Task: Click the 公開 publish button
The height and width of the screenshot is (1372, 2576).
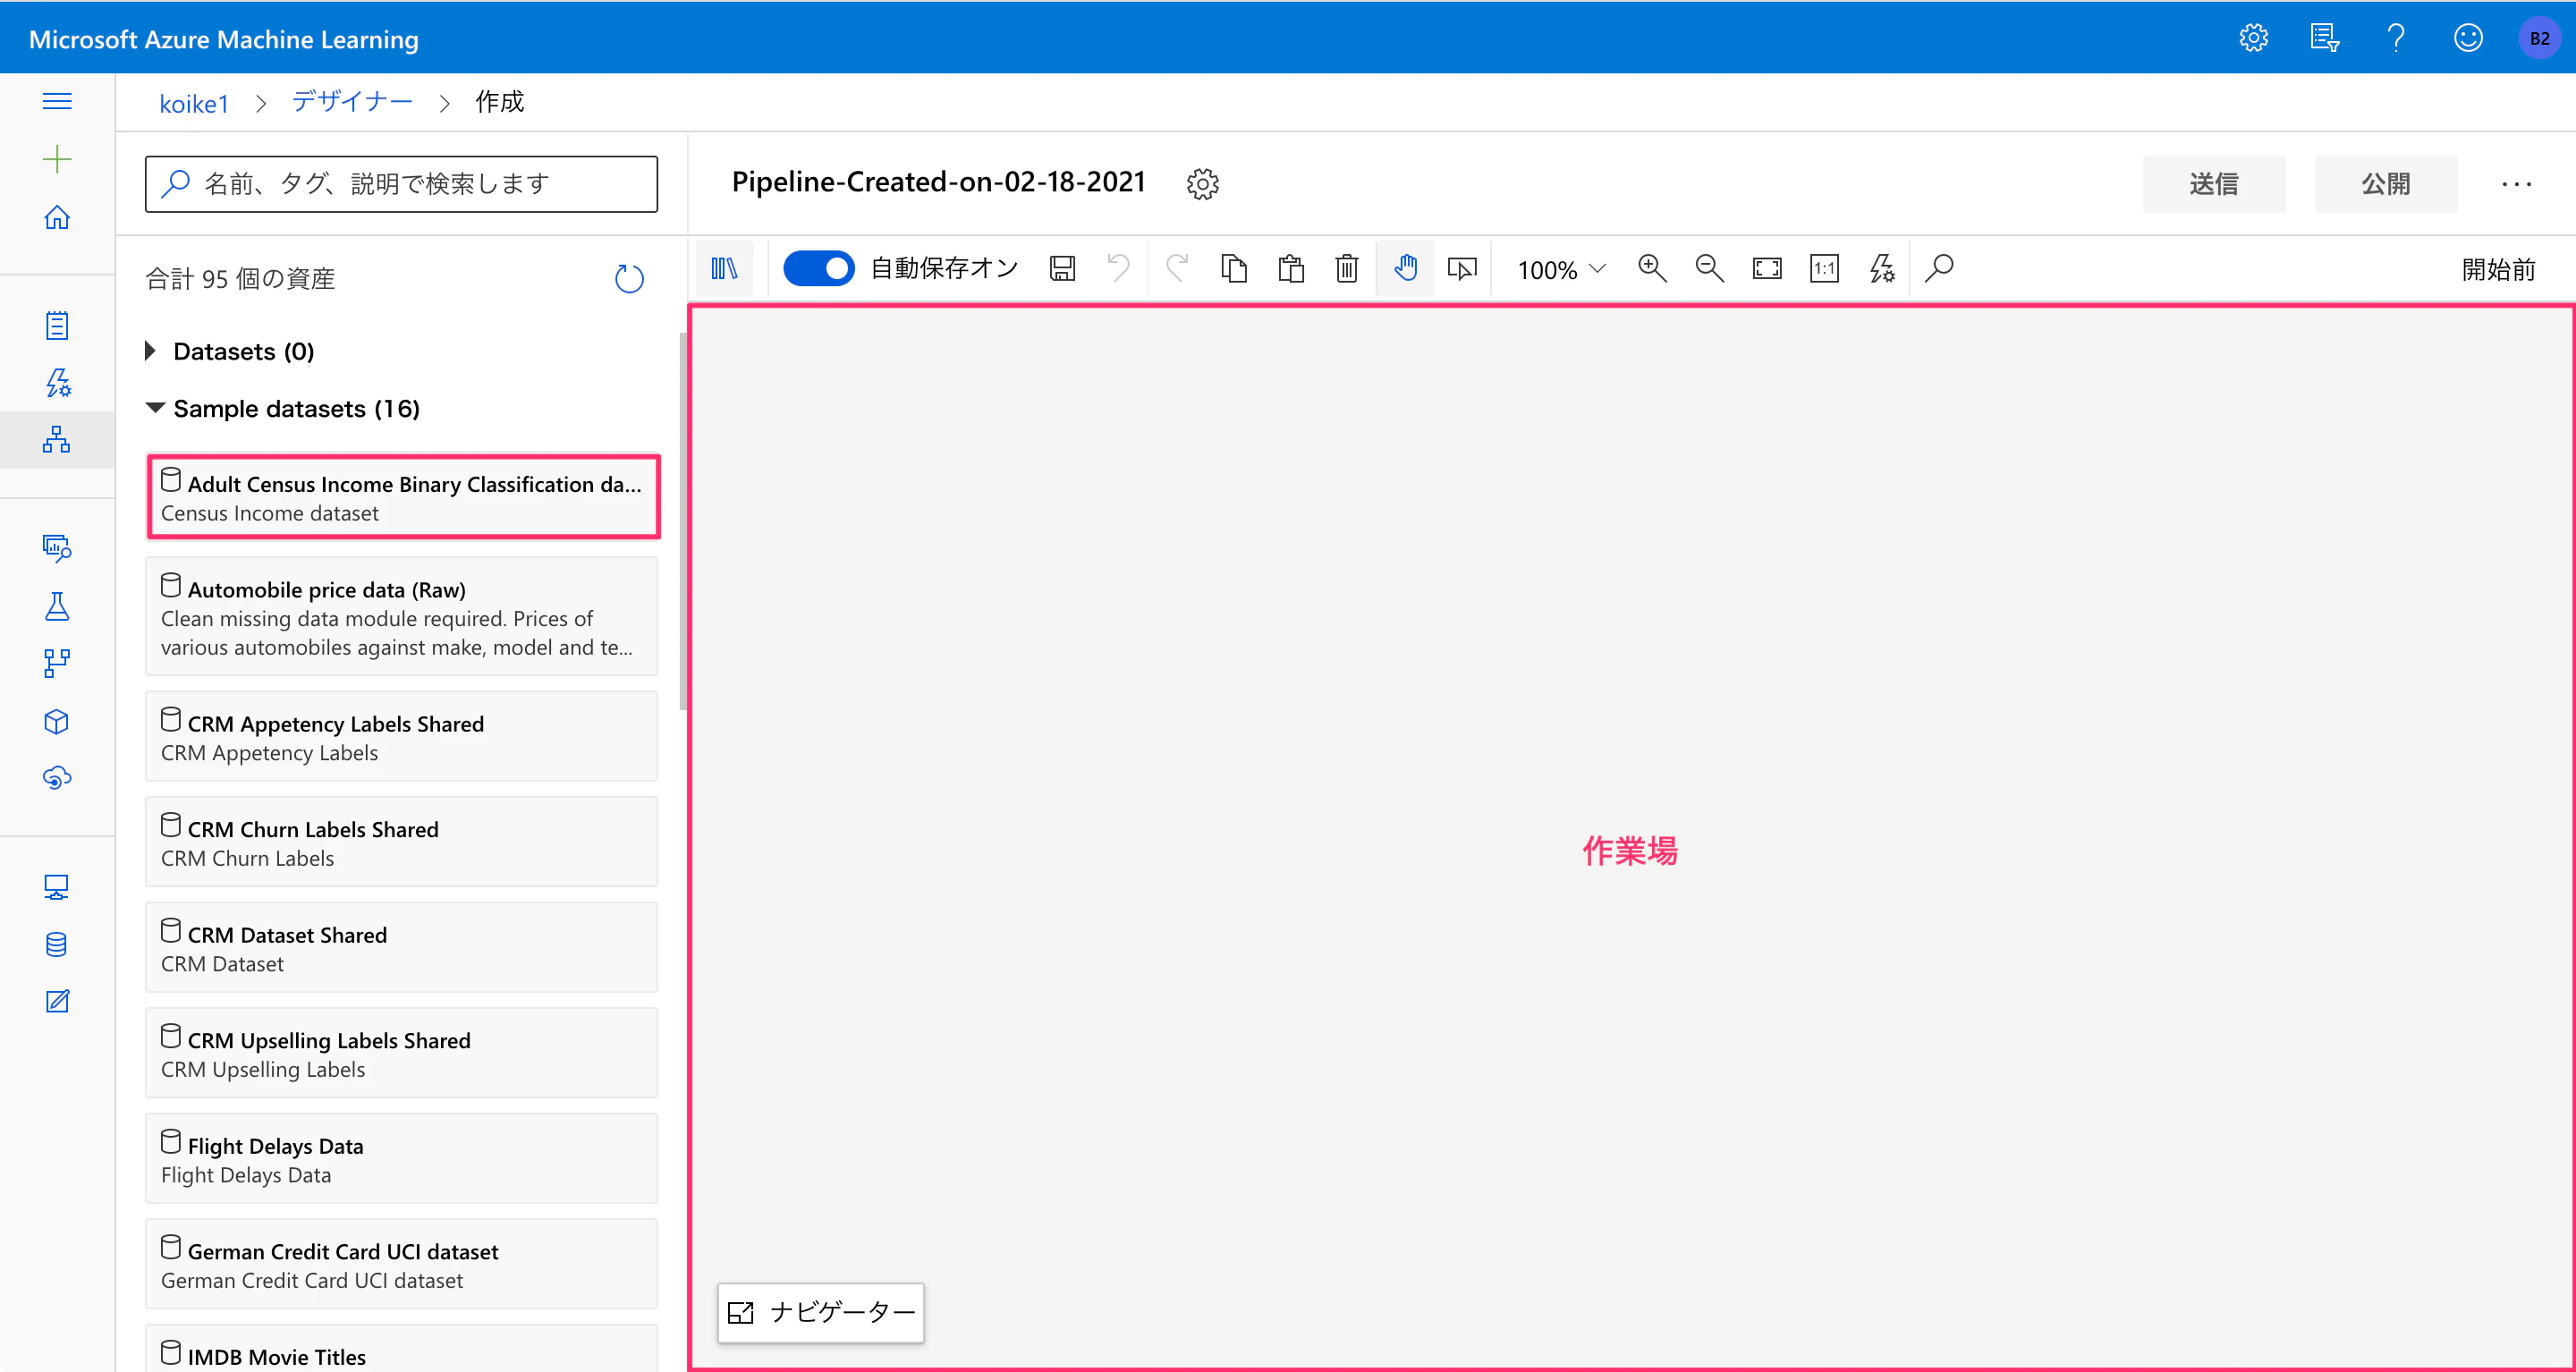Action: click(x=2385, y=184)
